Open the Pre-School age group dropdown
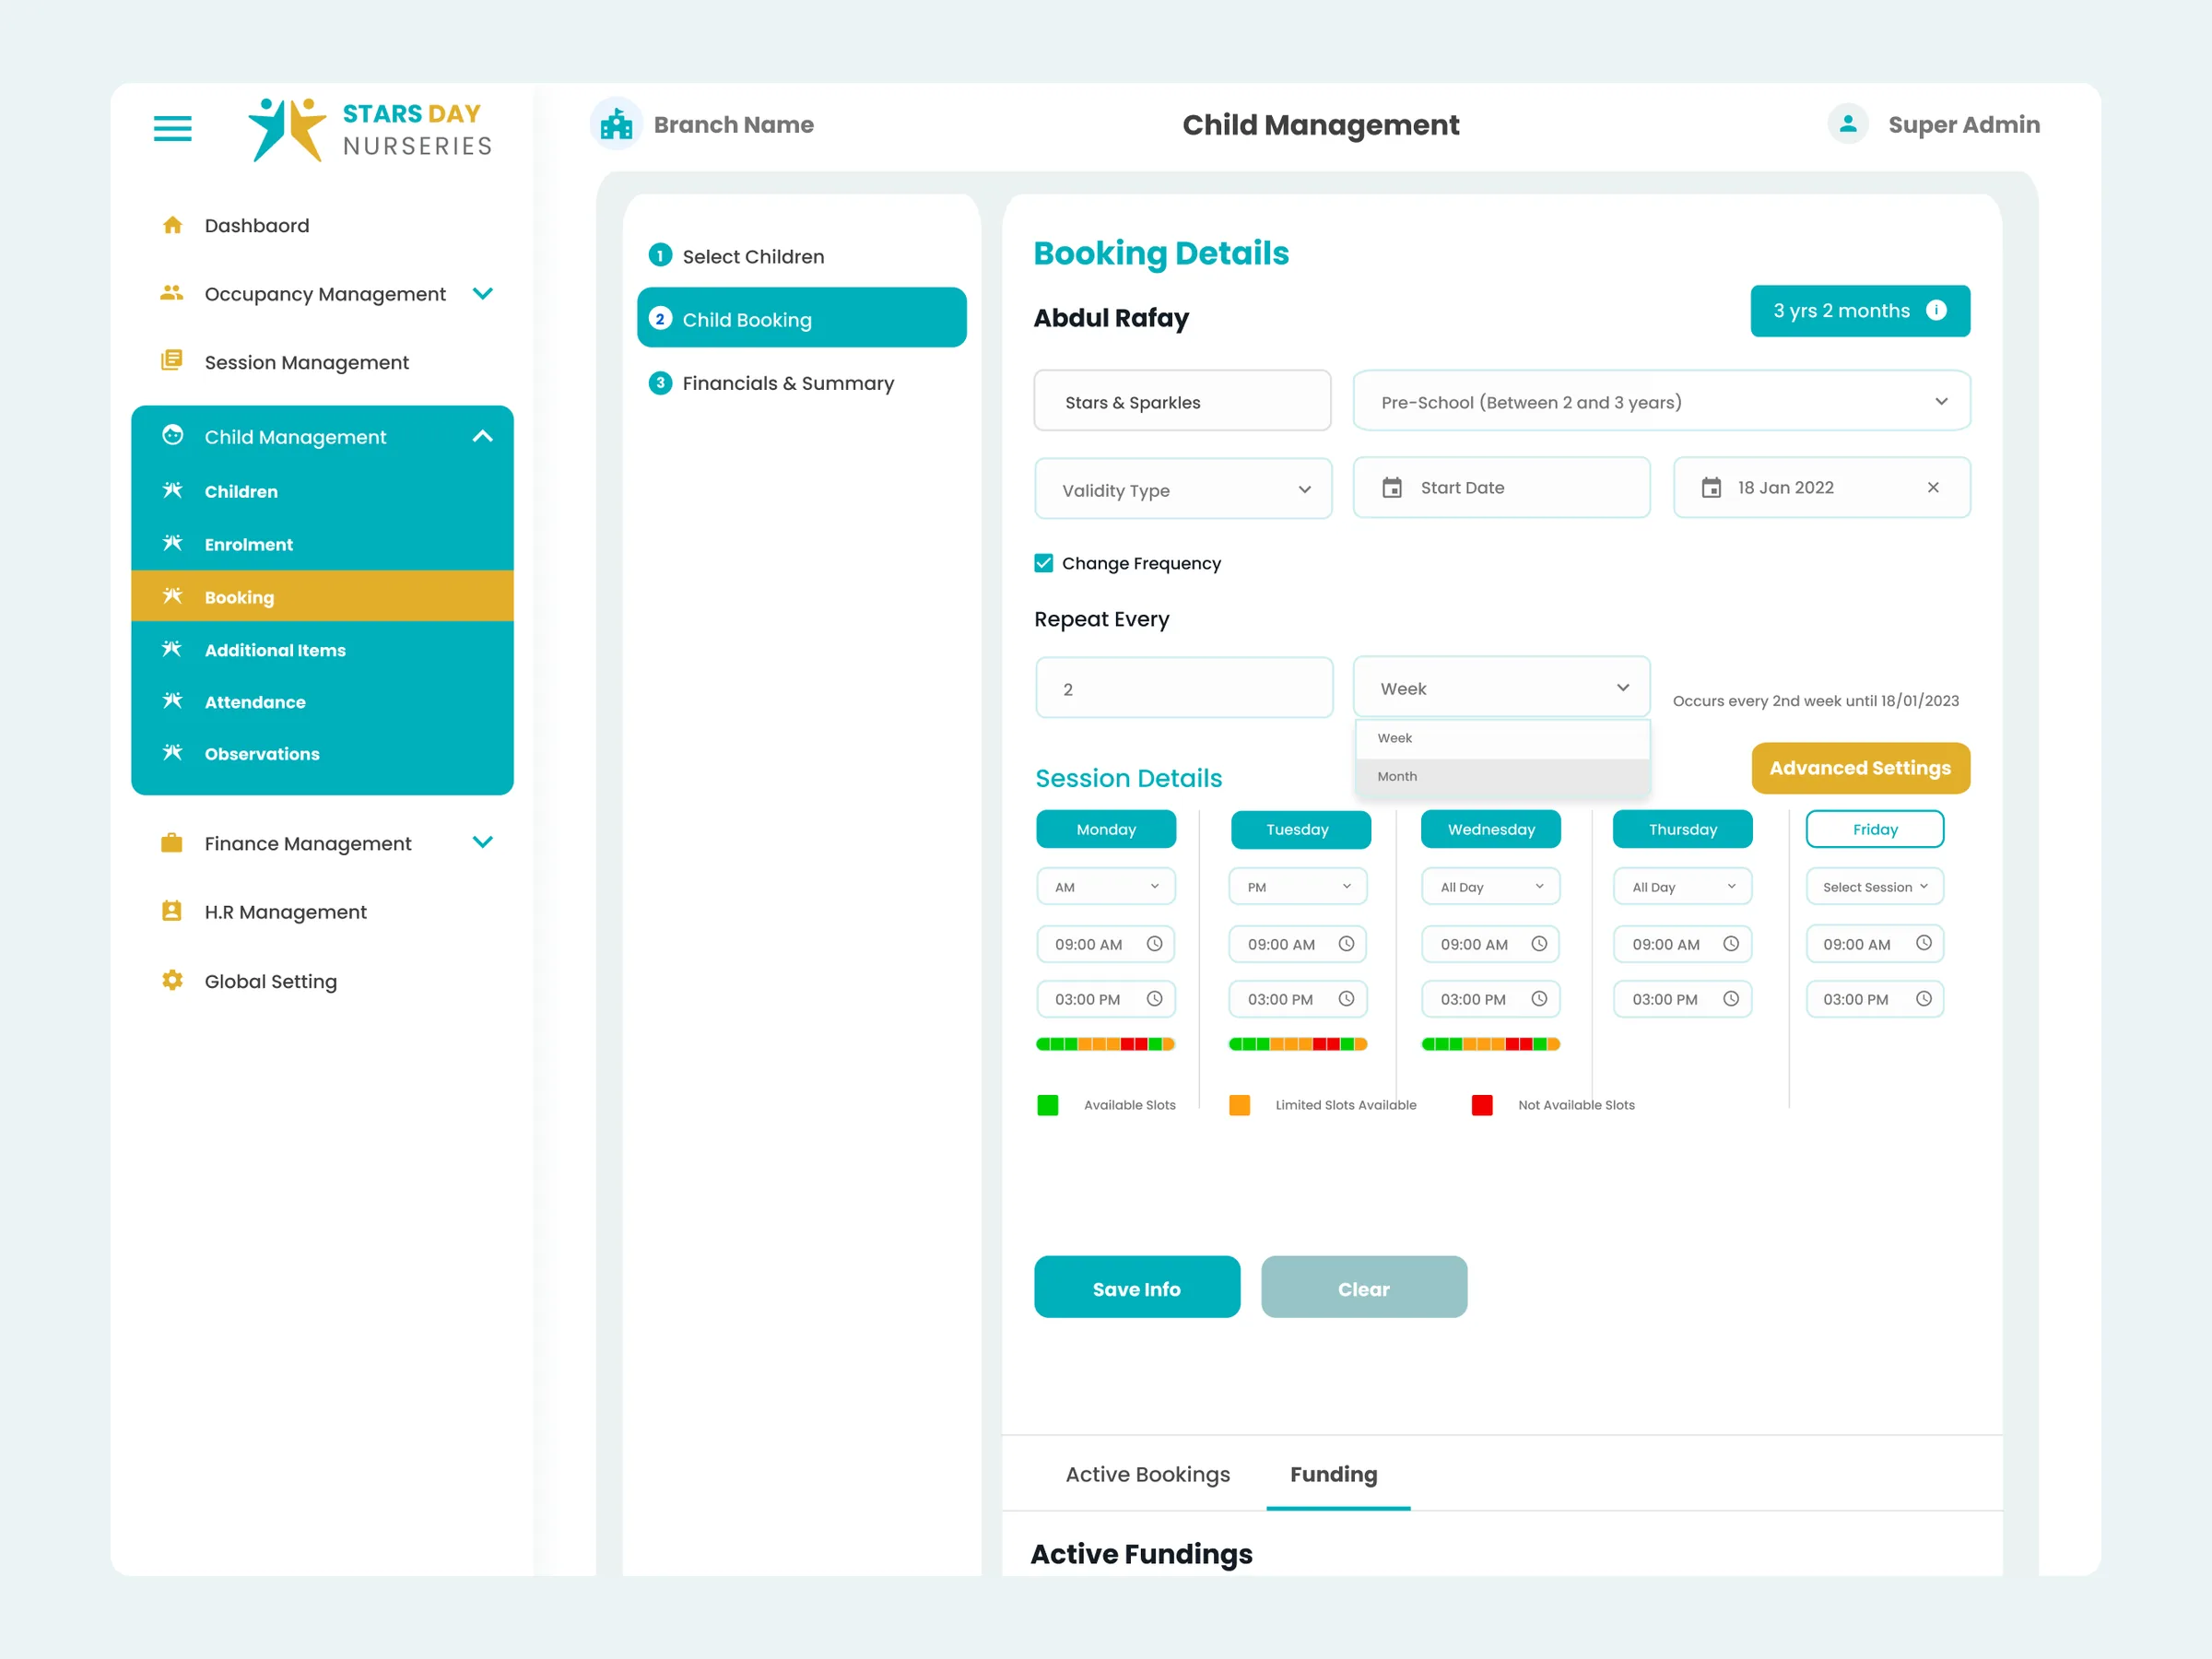Screen dimensions: 2212x1659 [x=1661, y=401]
